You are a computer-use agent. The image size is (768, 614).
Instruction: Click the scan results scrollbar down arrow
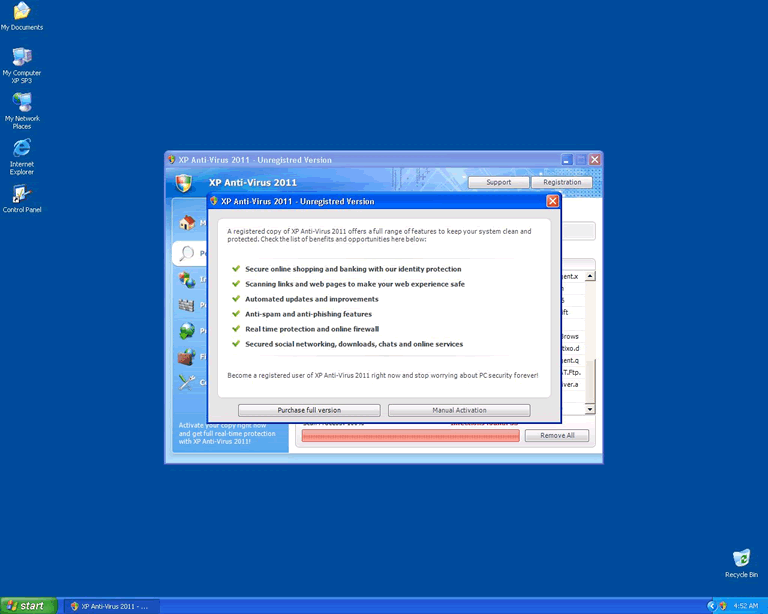tap(590, 409)
